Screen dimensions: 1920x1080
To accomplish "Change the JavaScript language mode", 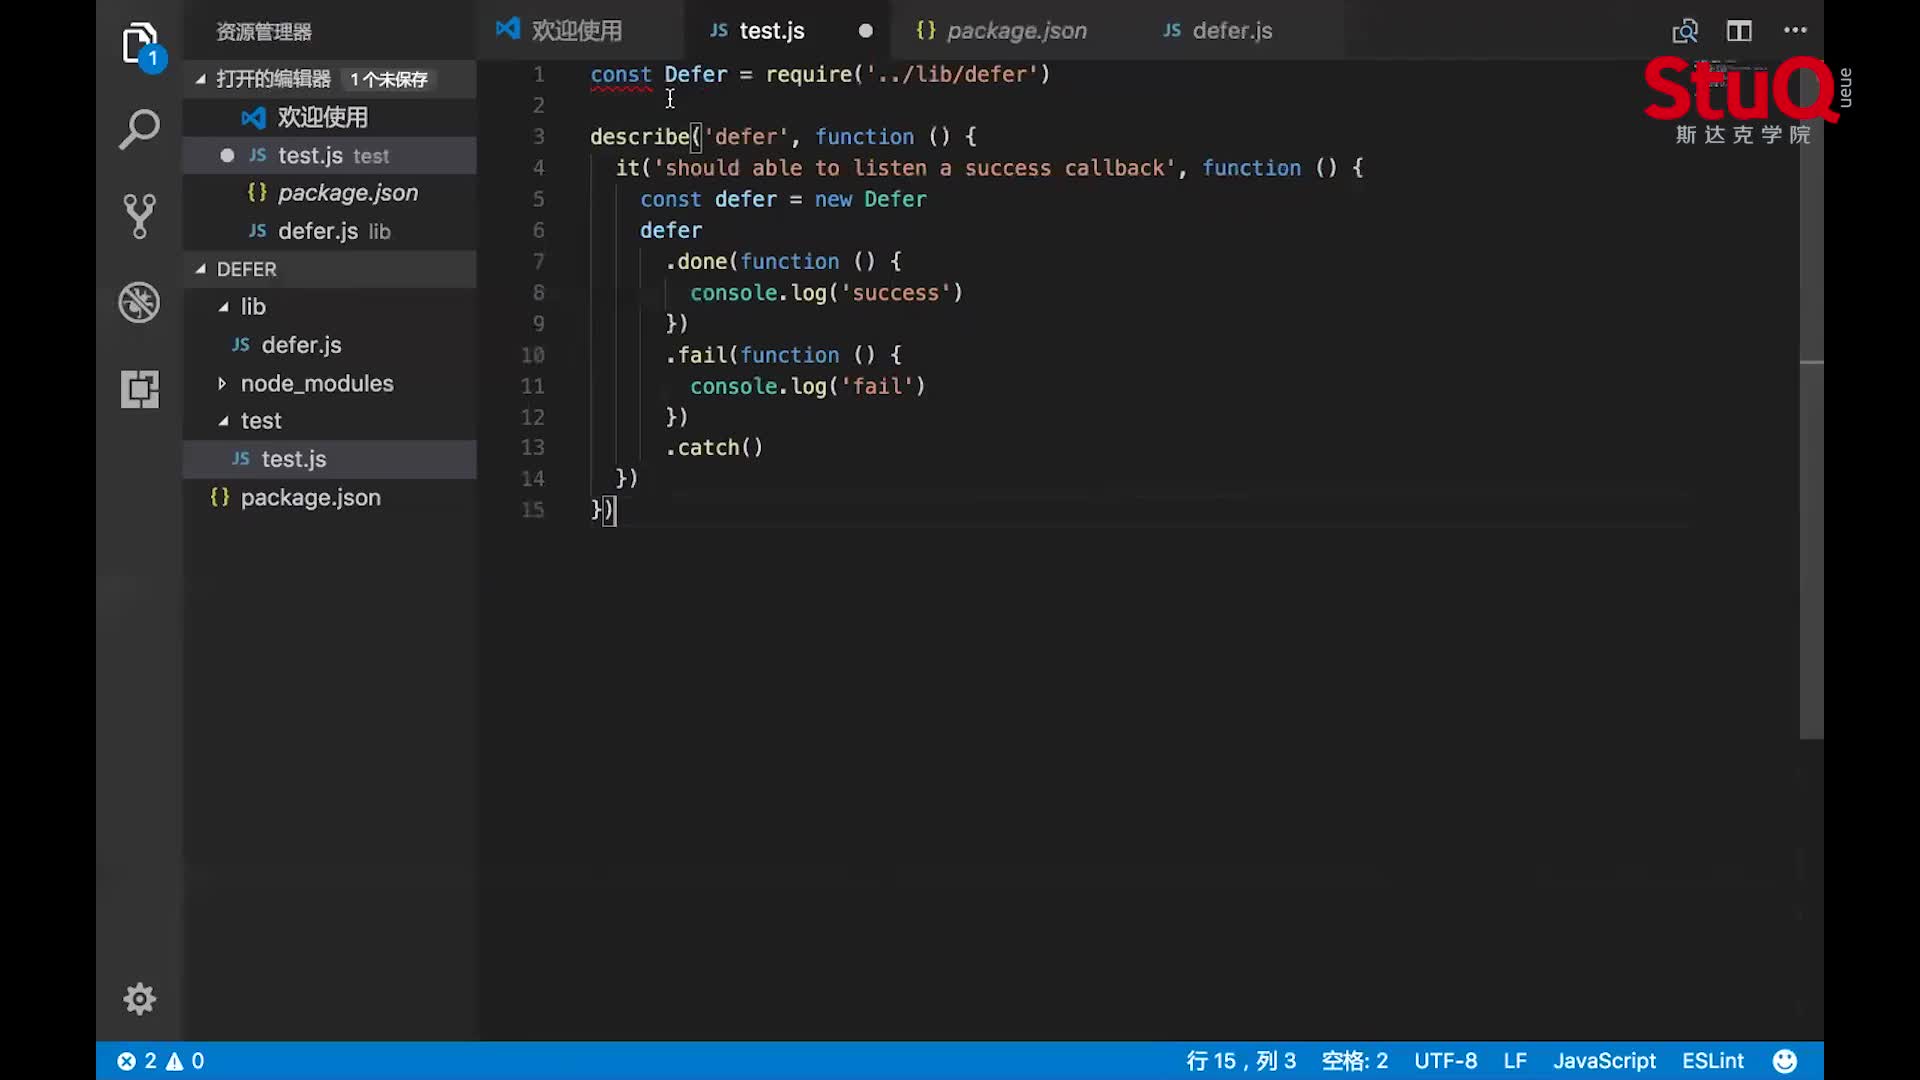I will point(1603,1061).
